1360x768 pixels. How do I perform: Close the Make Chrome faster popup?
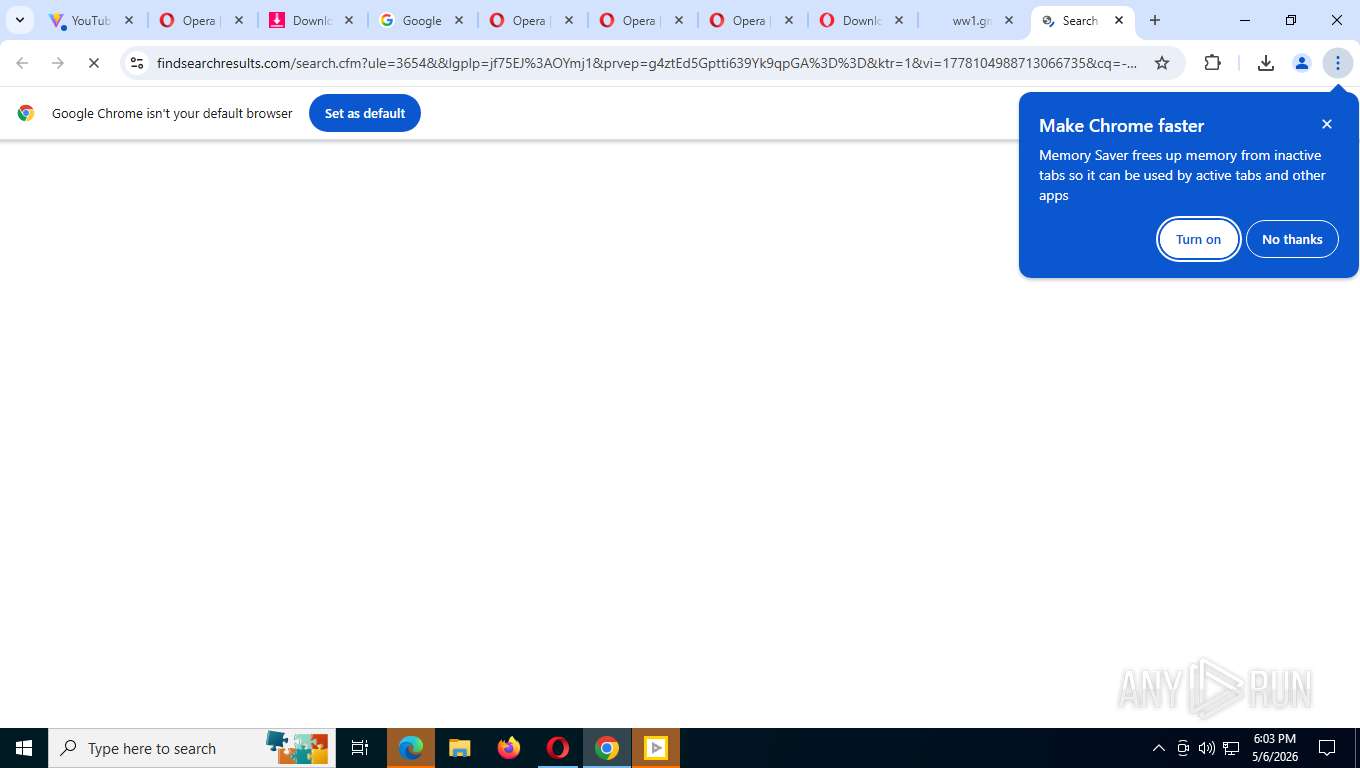click(x=1327, y=124)
